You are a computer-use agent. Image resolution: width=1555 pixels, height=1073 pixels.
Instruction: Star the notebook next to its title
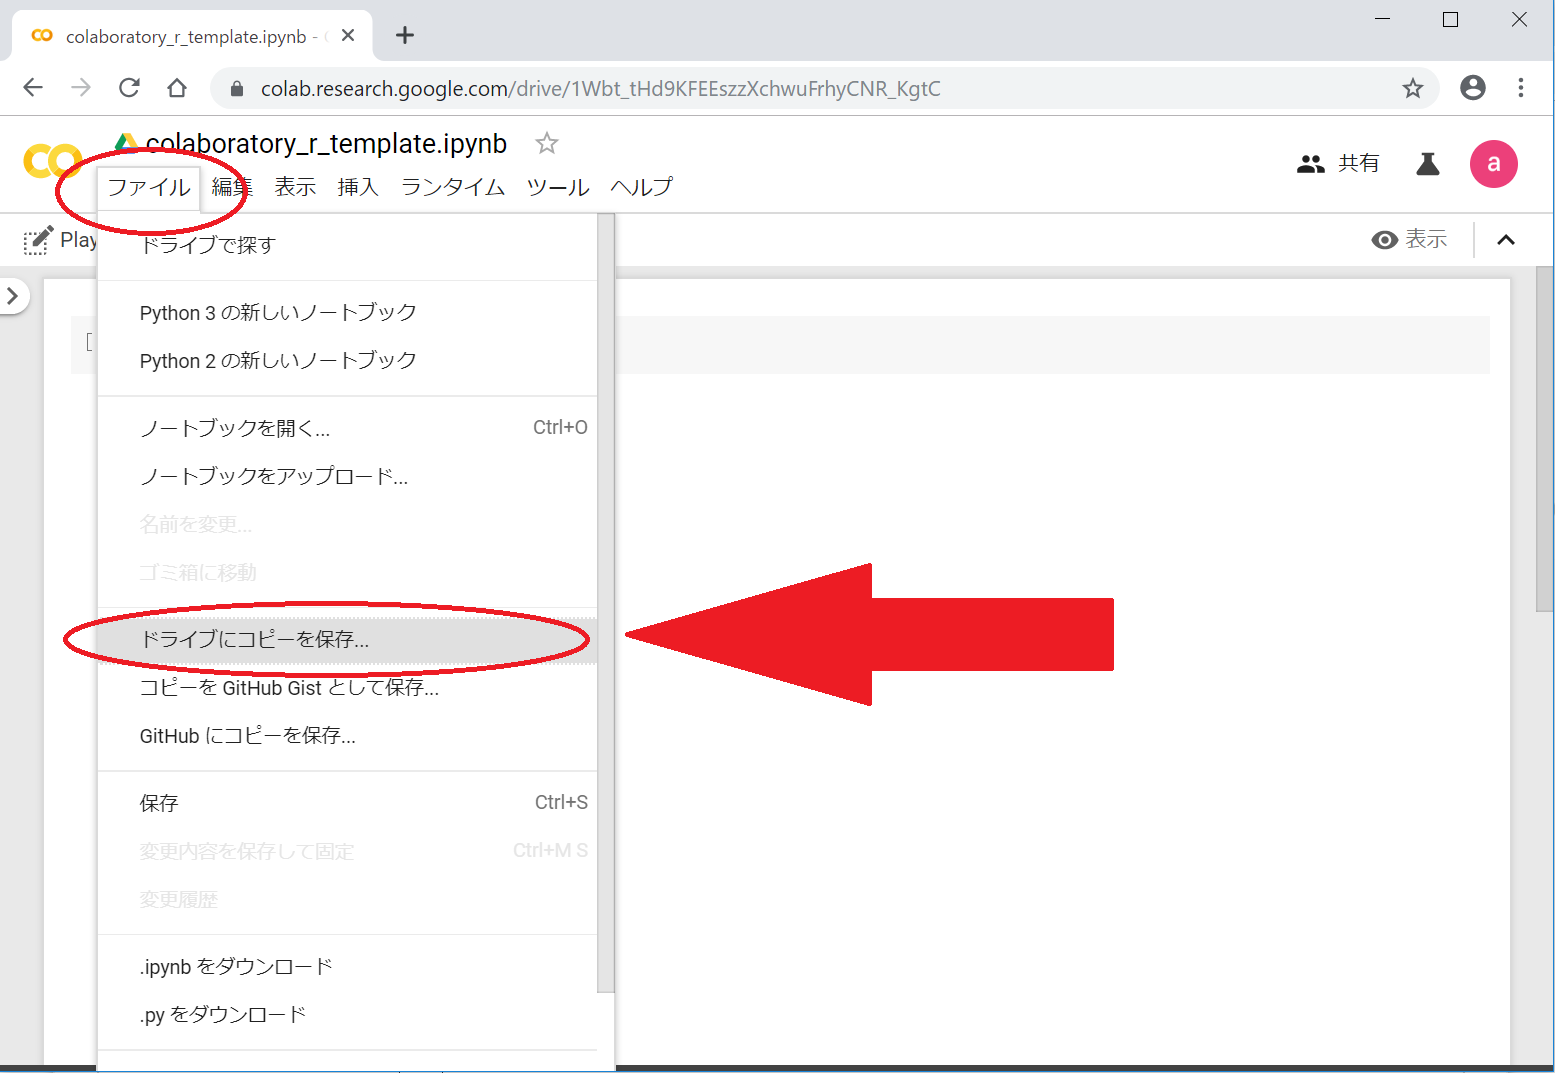546,144
